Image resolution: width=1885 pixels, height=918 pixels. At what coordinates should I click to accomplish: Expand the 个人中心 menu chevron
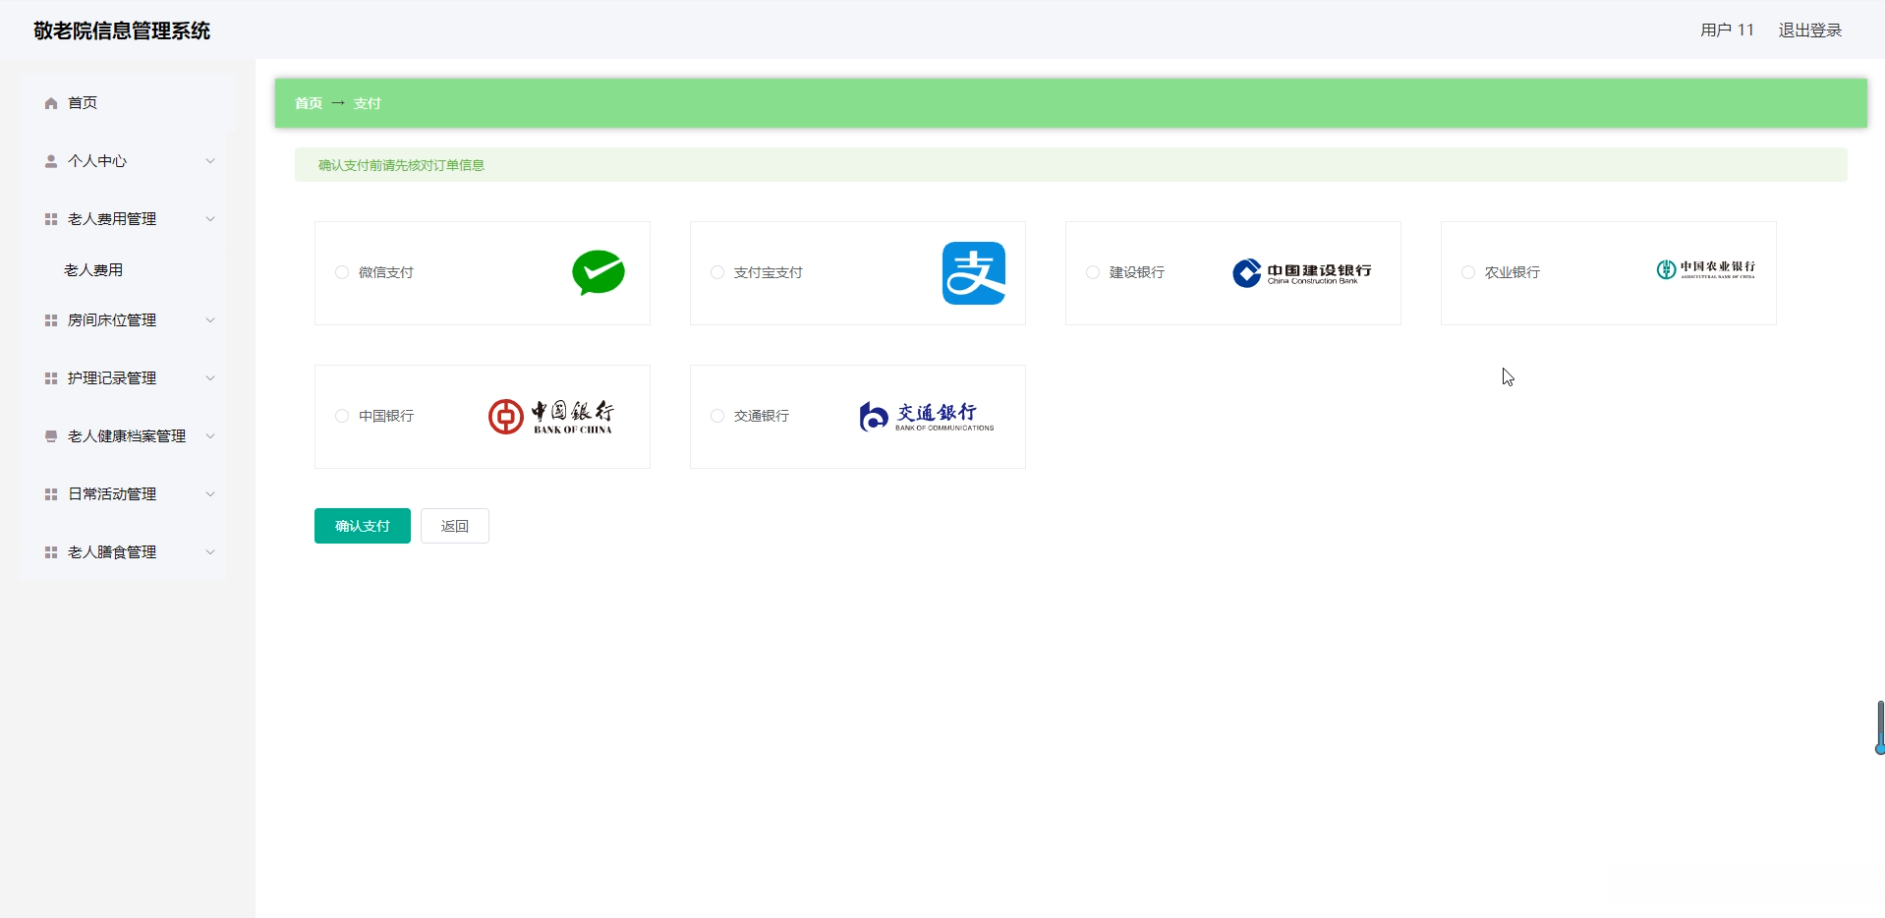click(210, 161)
